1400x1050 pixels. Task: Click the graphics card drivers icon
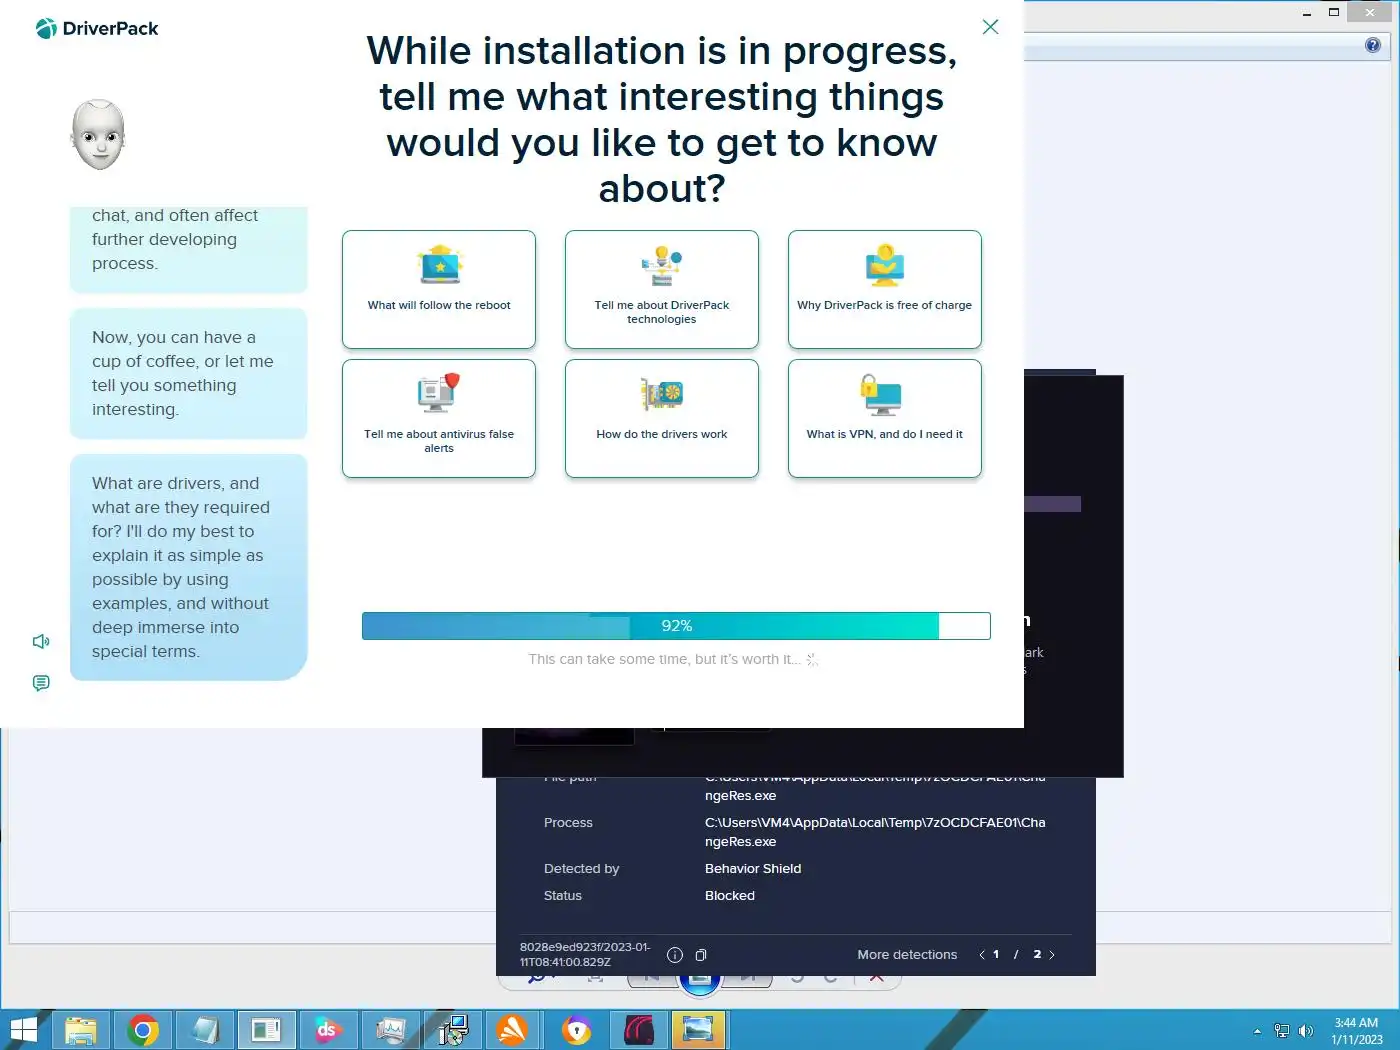point(662,394)
